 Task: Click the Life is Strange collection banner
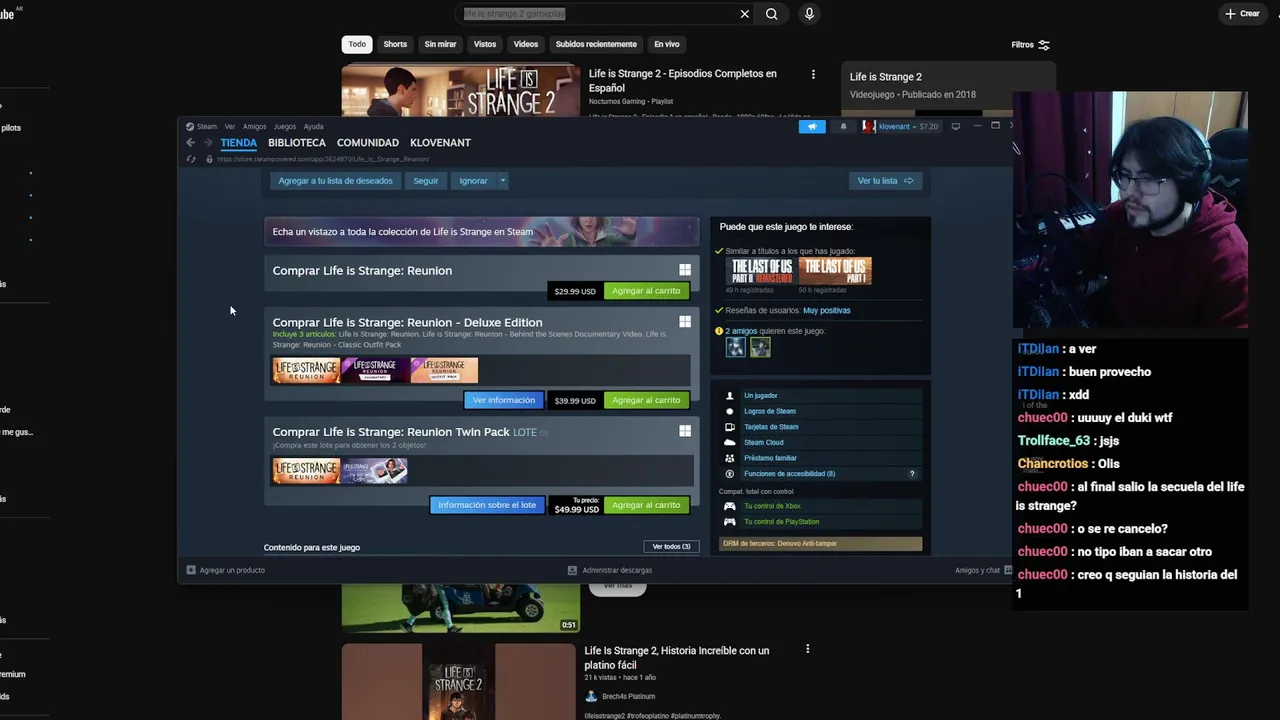(x=481, y=232)
